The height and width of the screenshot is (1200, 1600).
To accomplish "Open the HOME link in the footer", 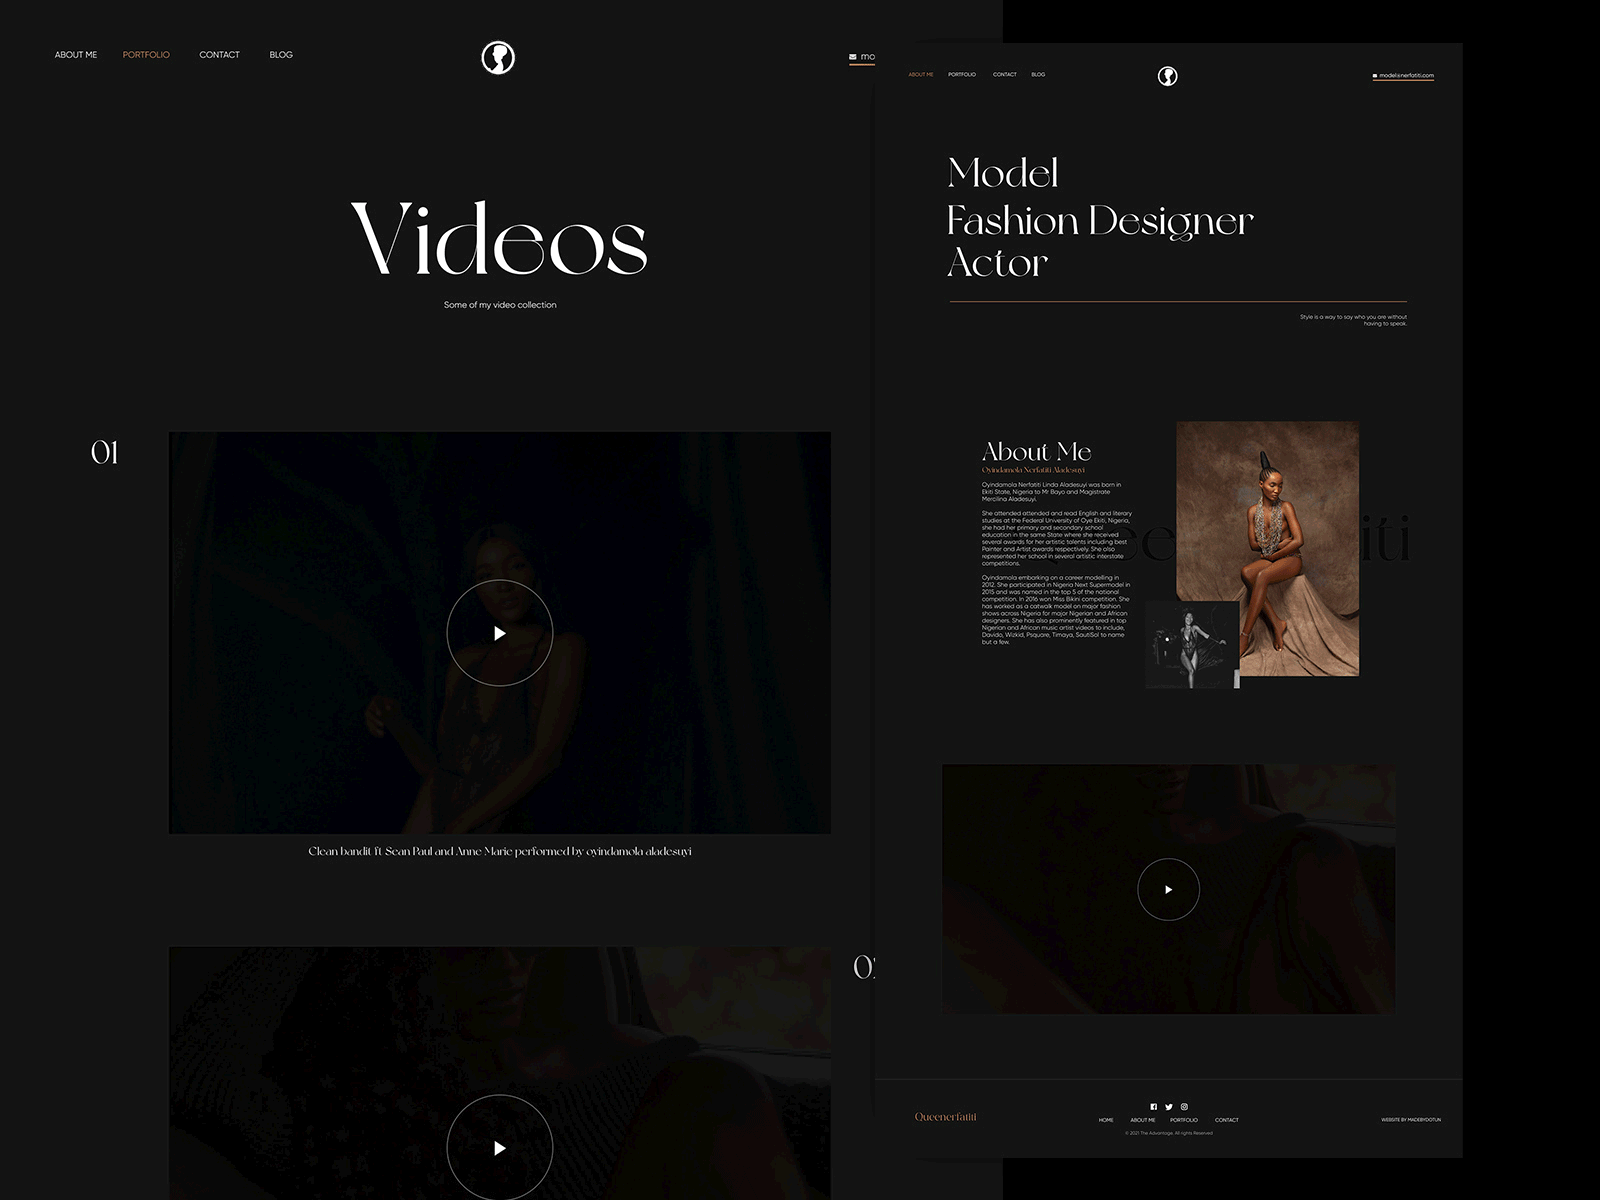I will (x=1106, y=1120).
